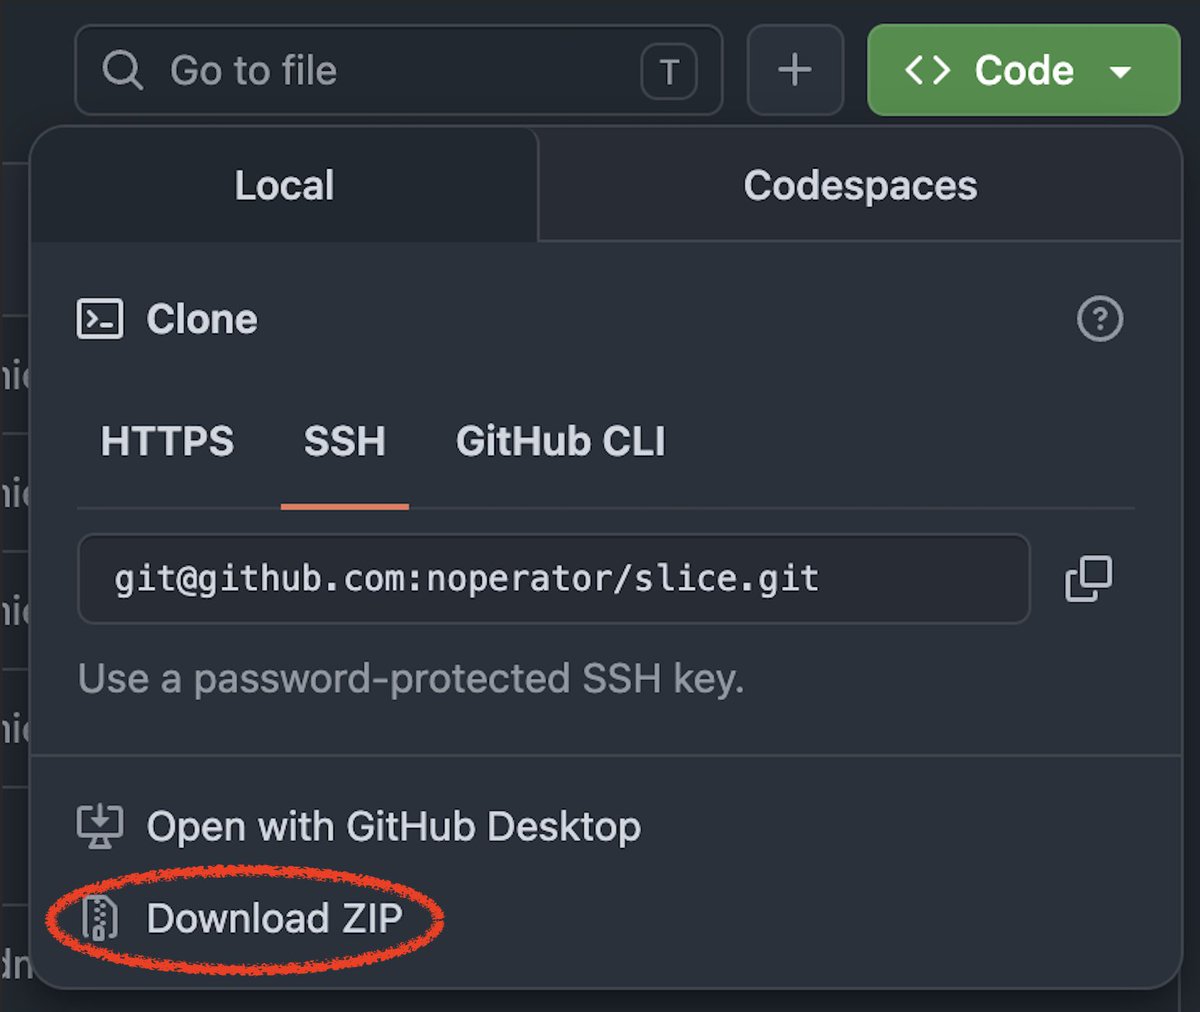This screenshot has height=1012, width=1200.
Task: Click the ZIP file archive icon
Action: (x=100, y=918)
